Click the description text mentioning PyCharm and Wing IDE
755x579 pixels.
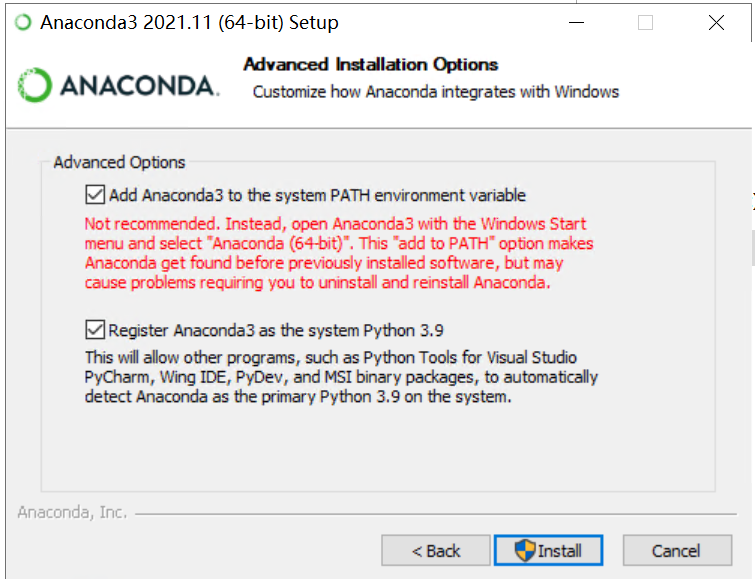coord(340,377)
